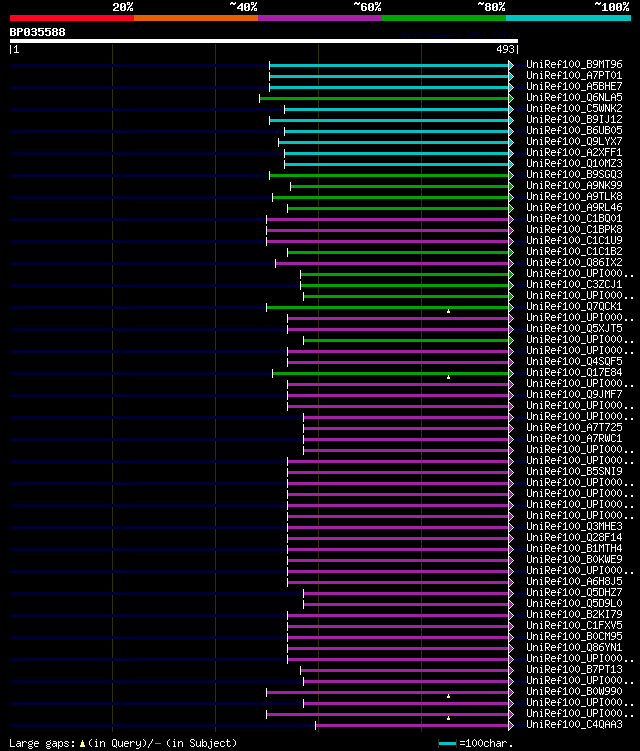Open hit UniRef100_B9IJ12
Screen dimensions: 640x751
[x=574, y=120]
